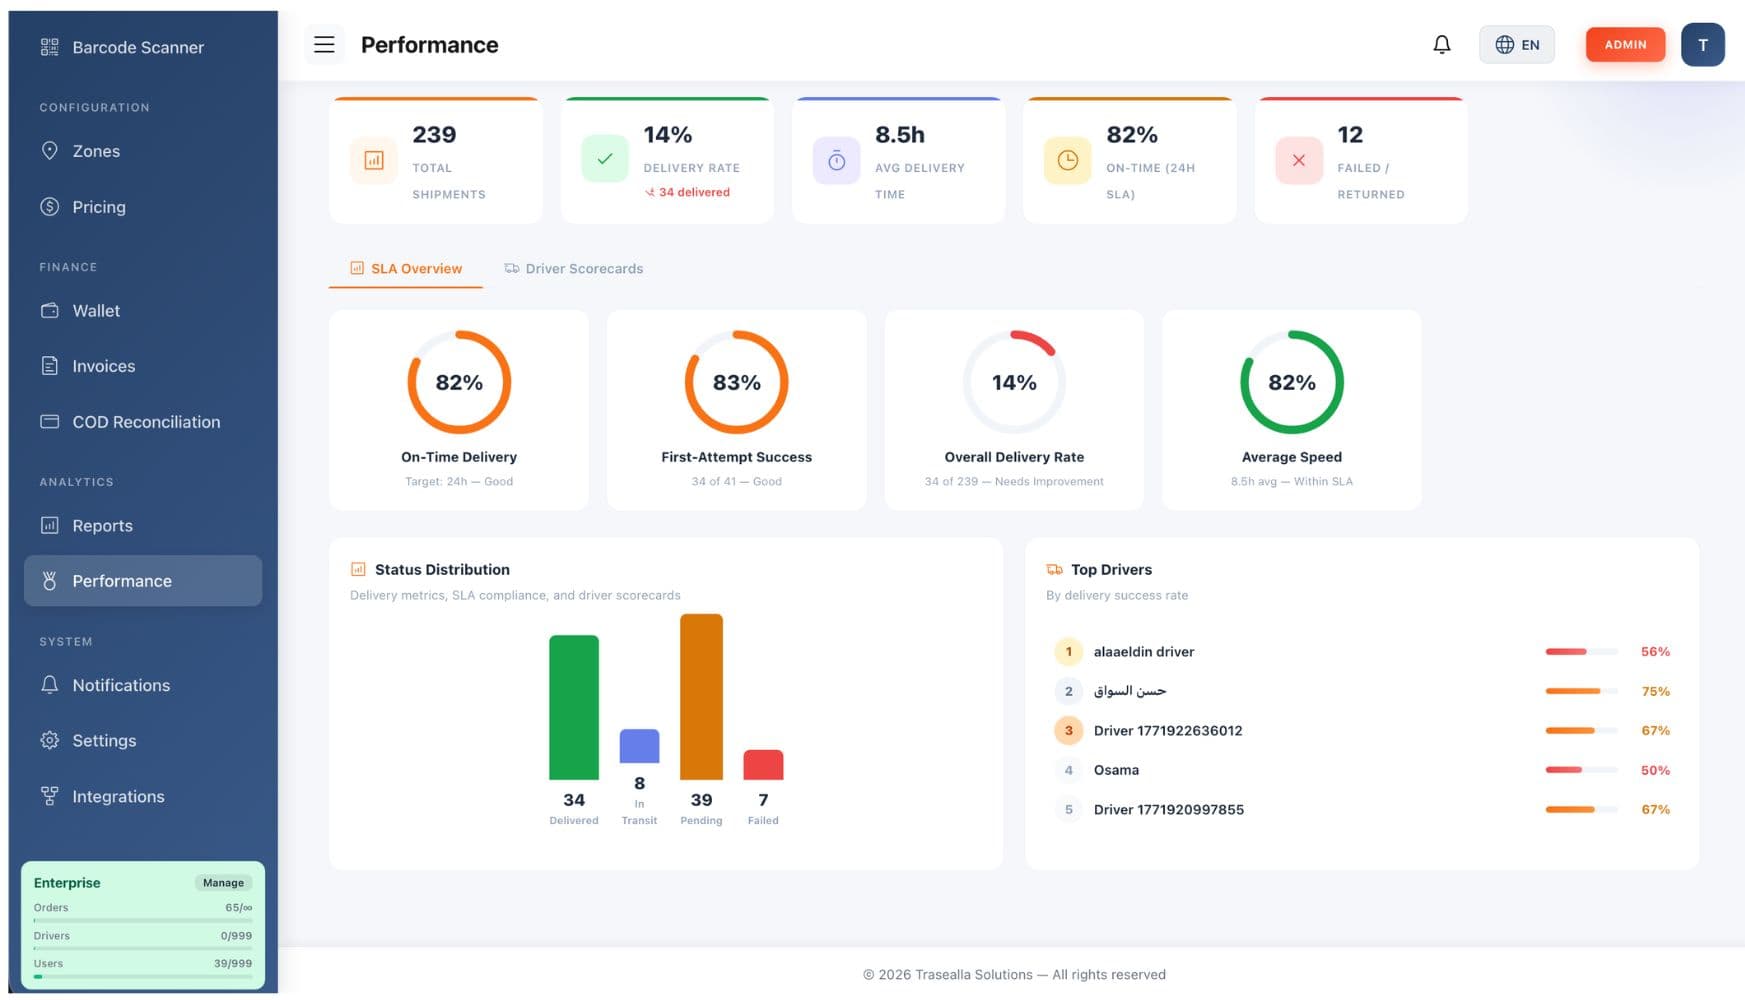Open the Wallet icon in Finance
Image resolution: width=1745 pixels, height=1000 pixels.
pos(49,311)
